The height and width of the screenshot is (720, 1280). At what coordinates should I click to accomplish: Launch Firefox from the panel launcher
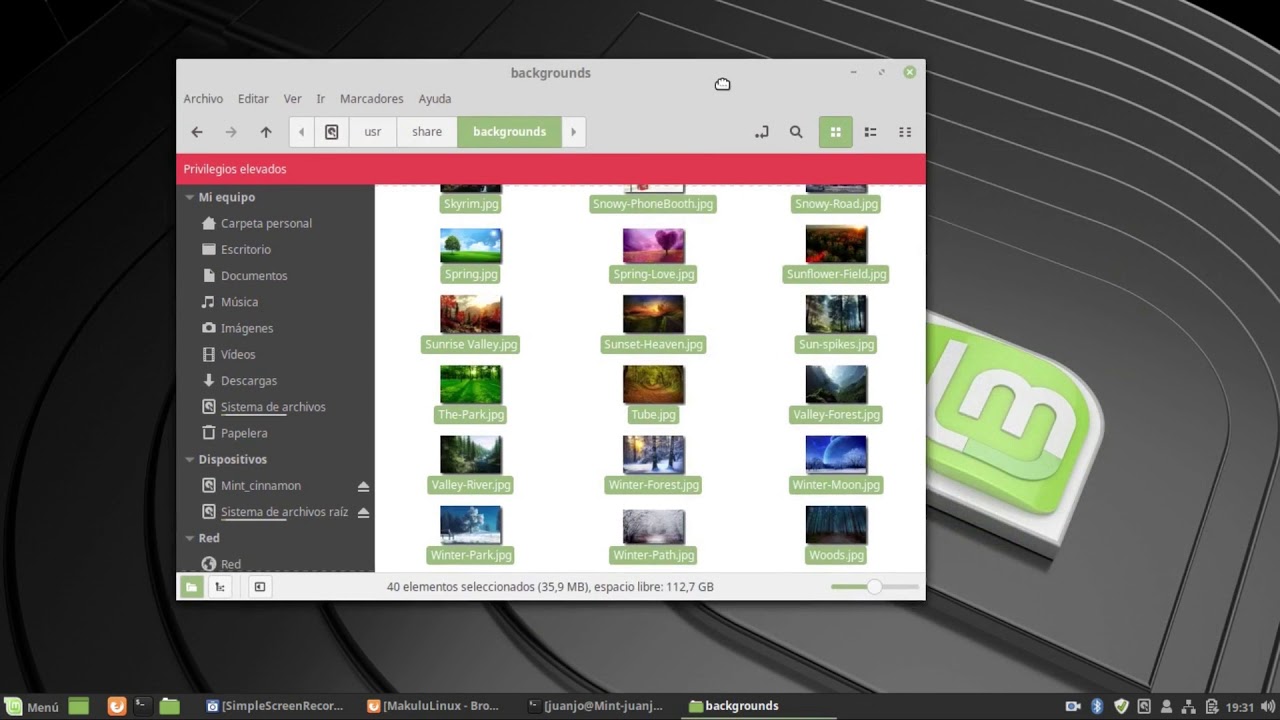point(117,706)
